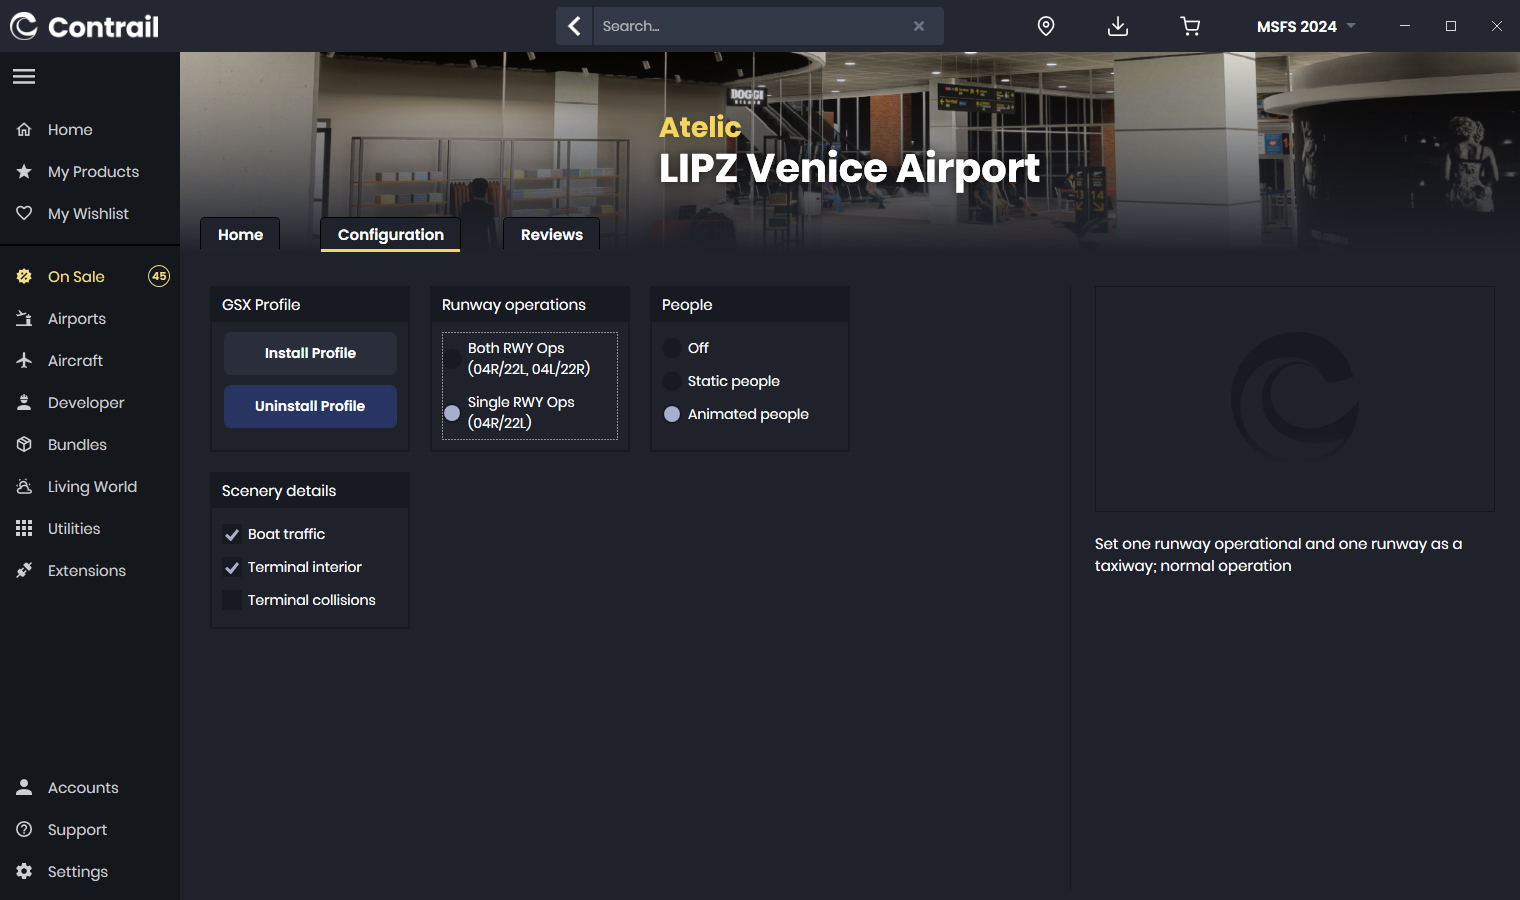The width and height of the screenshot is (1520, 900).
Task: Click the Living World icon
Action: pyautogui.click(x=24, y=487)
